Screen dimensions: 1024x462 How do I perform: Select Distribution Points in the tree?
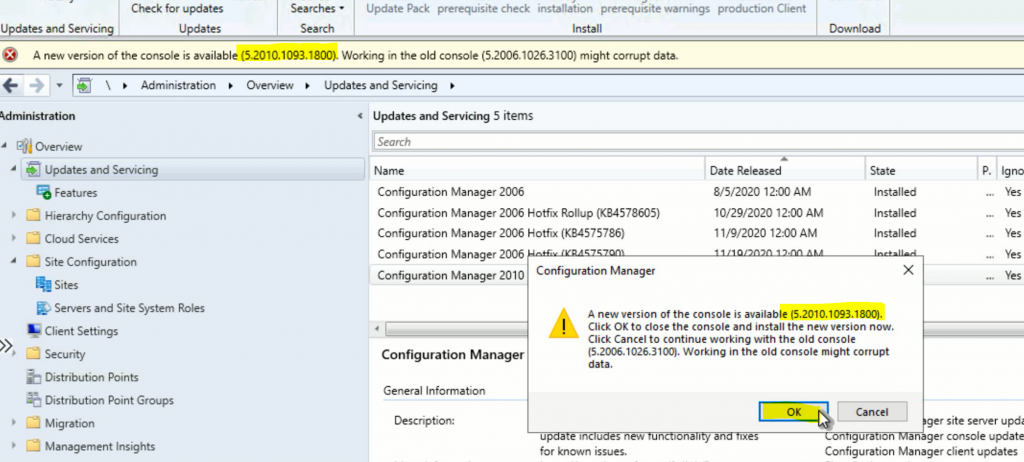point(91,377)
